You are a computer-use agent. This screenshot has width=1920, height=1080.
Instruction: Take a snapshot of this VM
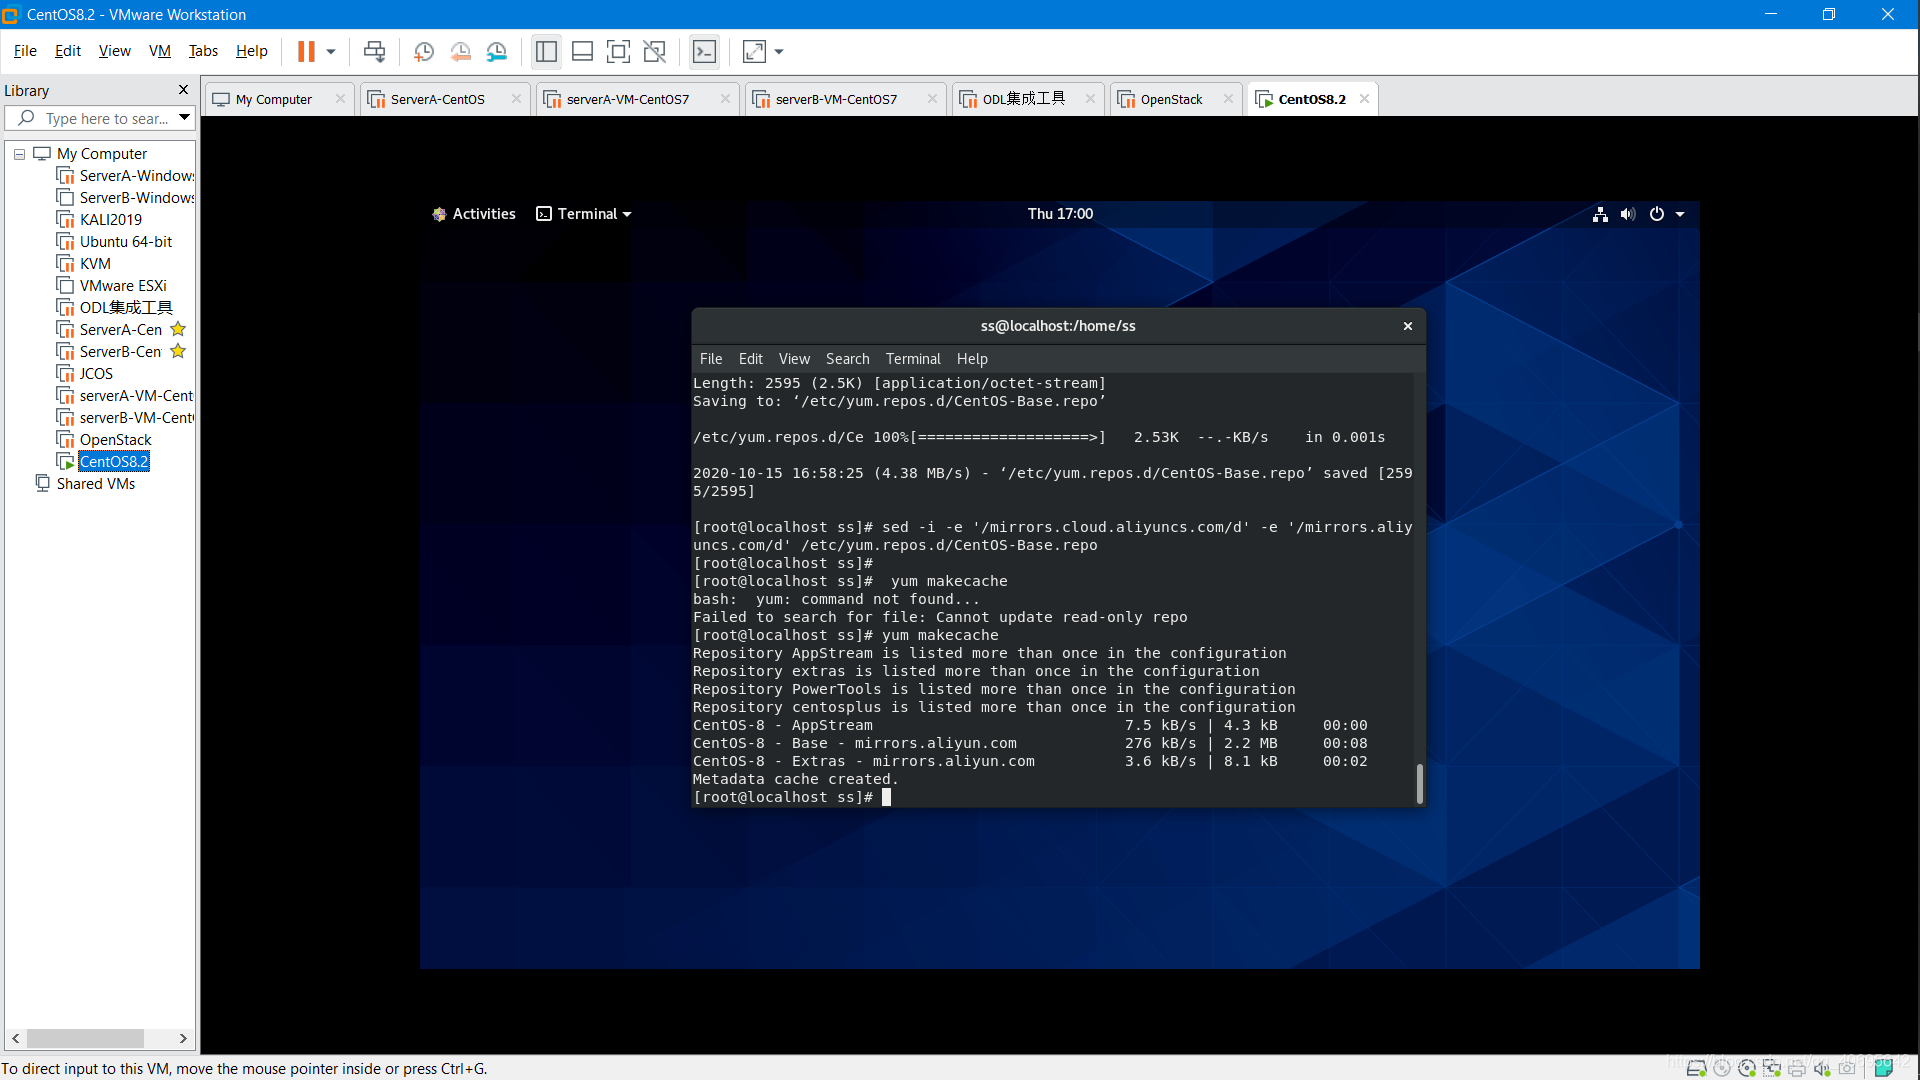(x=423, y=52)
